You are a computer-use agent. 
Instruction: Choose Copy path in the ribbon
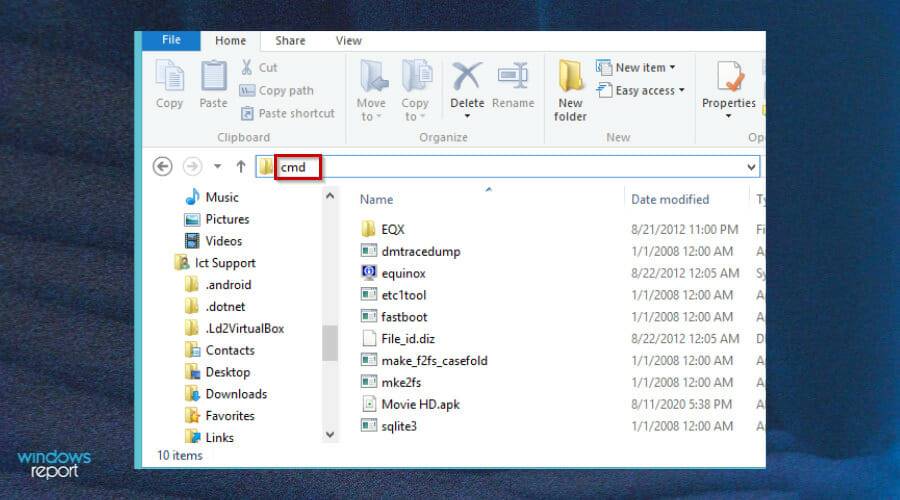pyautogui.click(x=277, y=91)
